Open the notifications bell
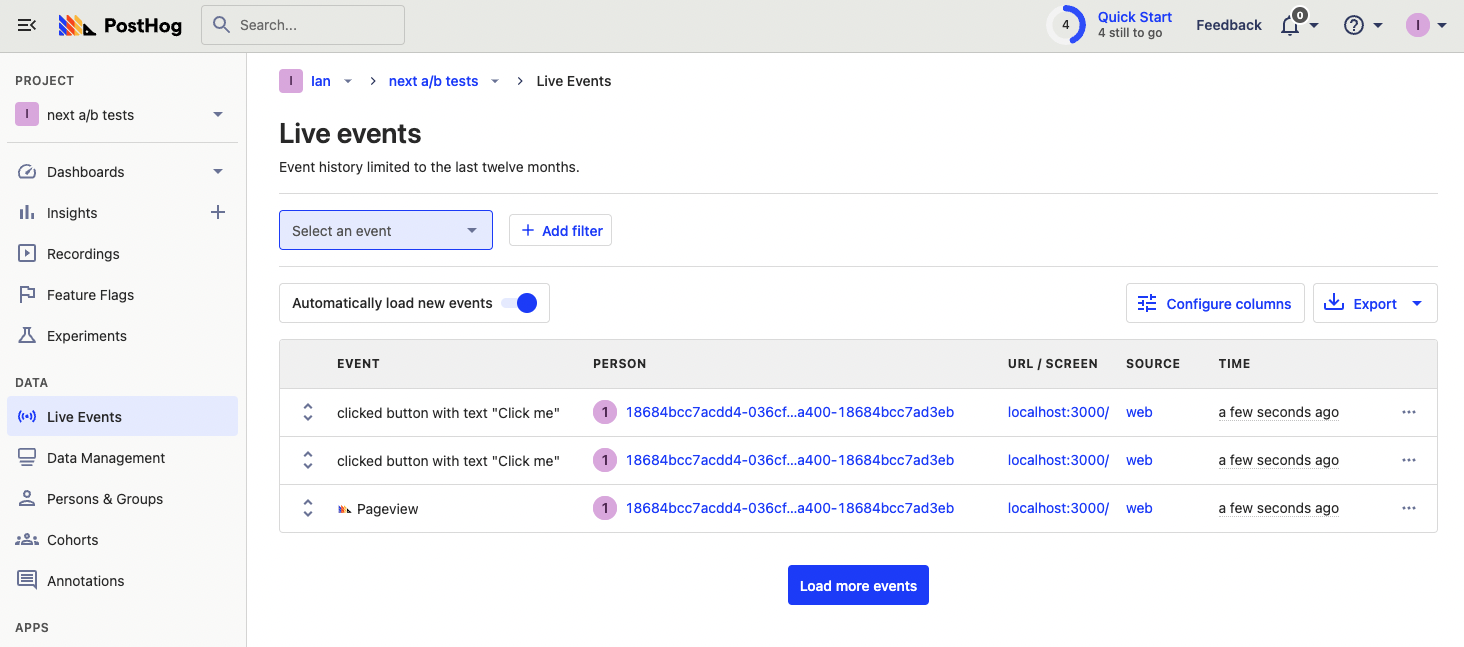1464x647 pixels. click(1291, 26)
